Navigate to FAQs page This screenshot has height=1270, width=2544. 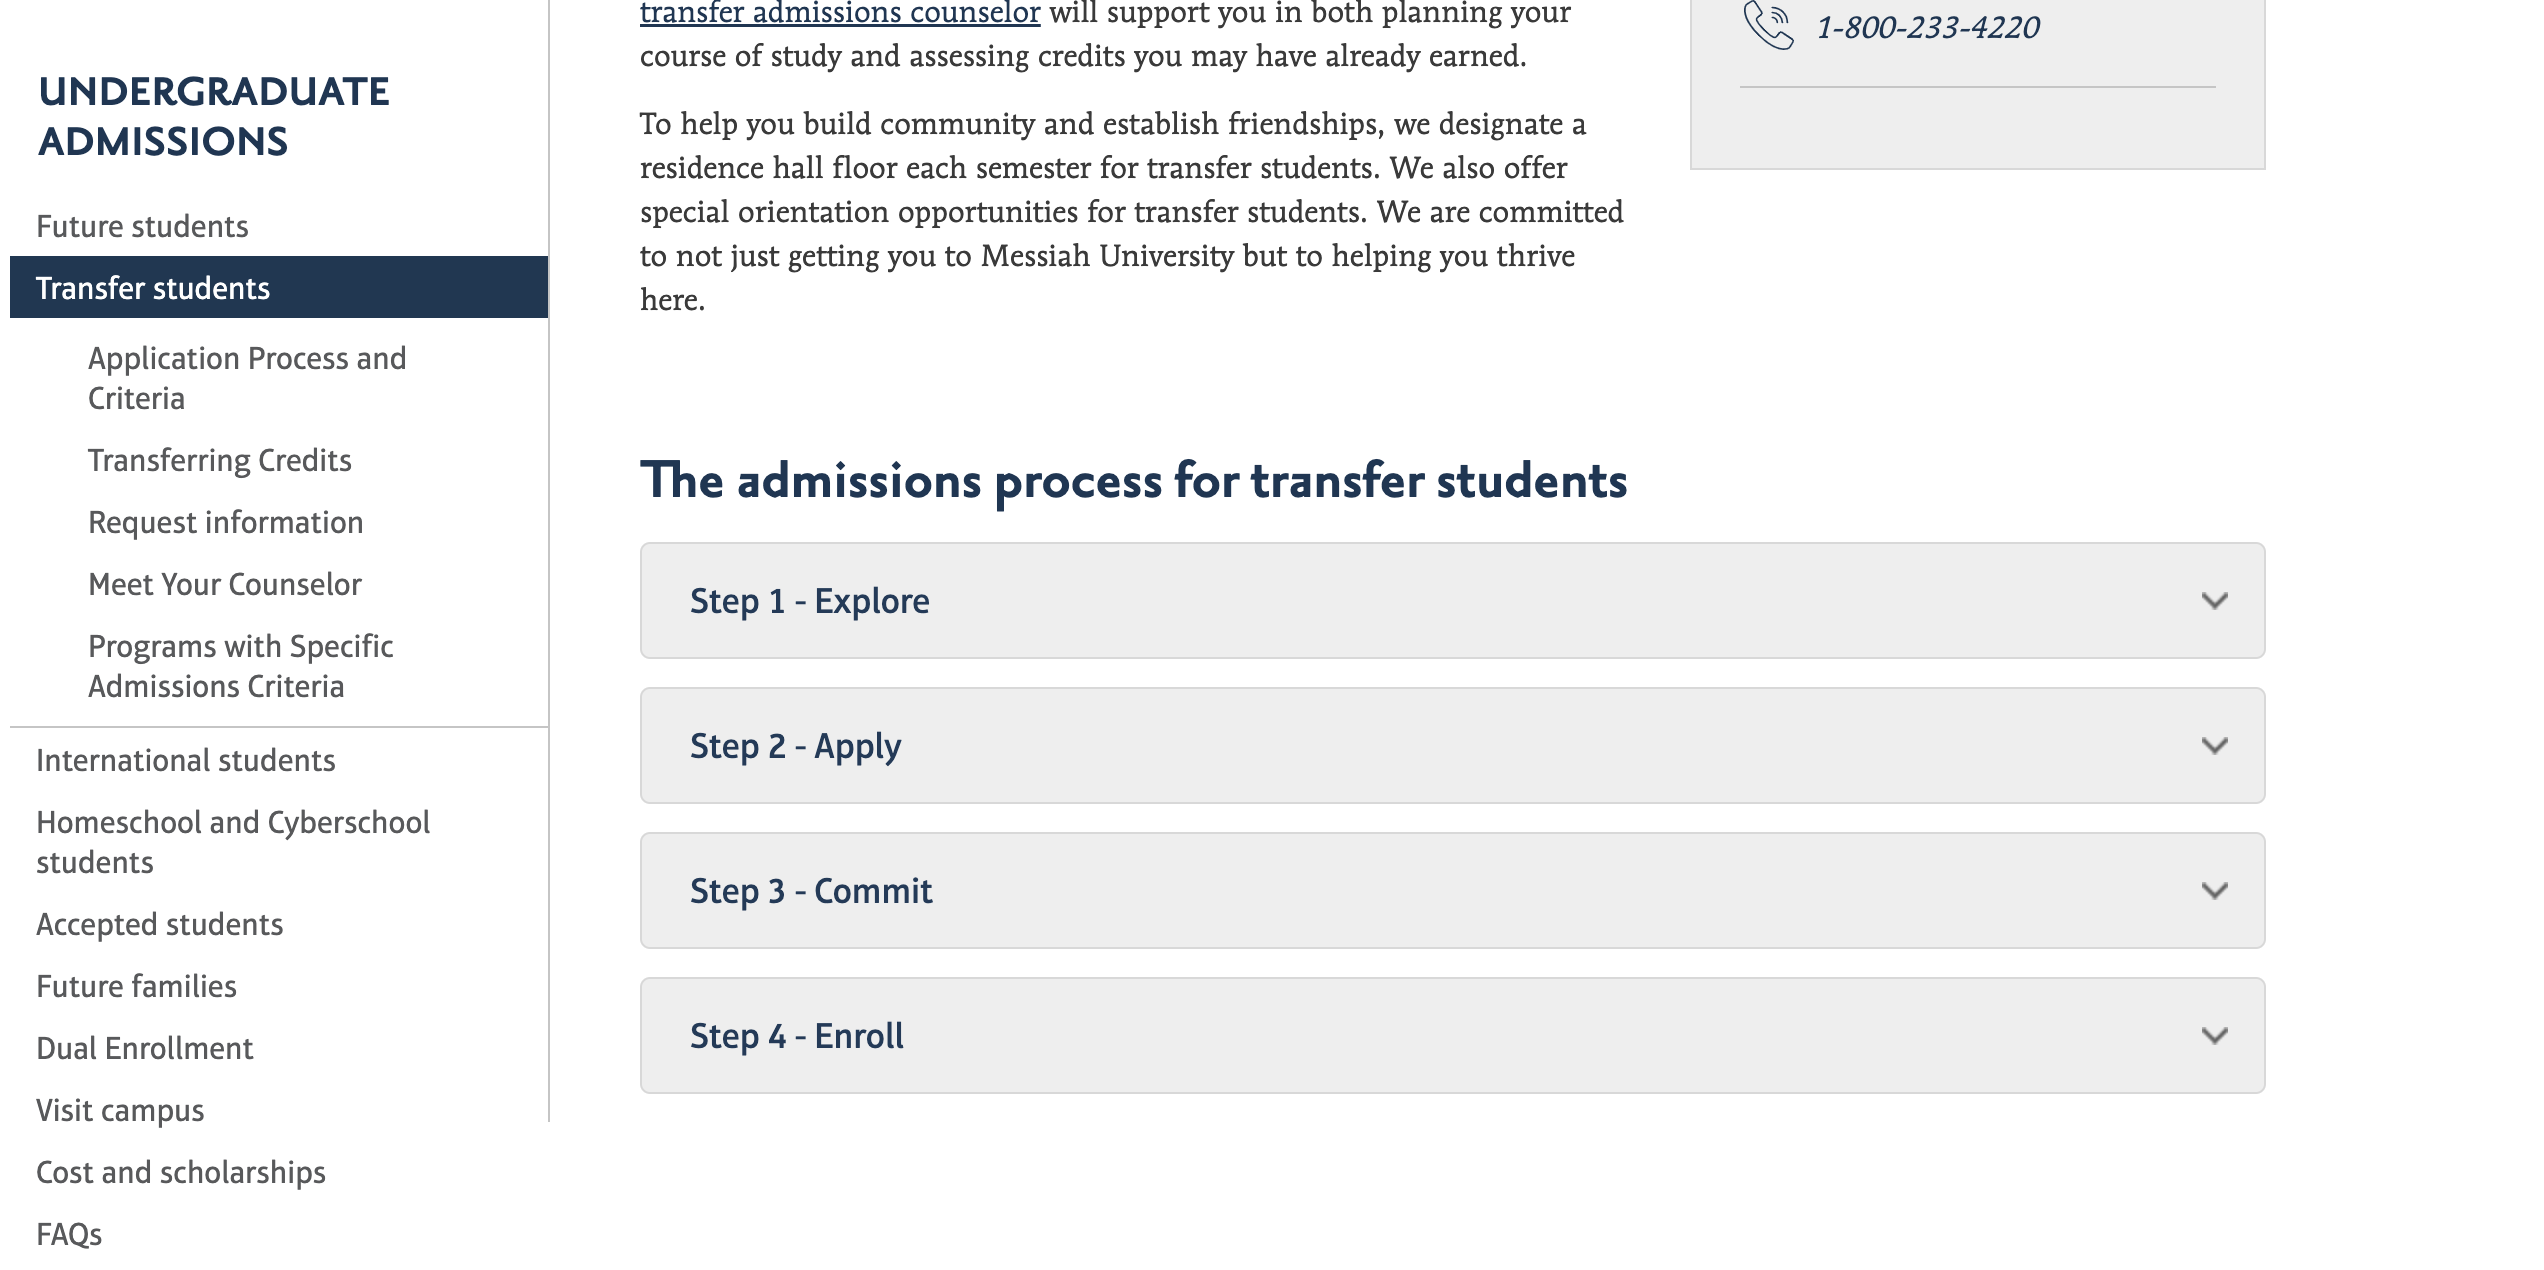click(68, 1233)
